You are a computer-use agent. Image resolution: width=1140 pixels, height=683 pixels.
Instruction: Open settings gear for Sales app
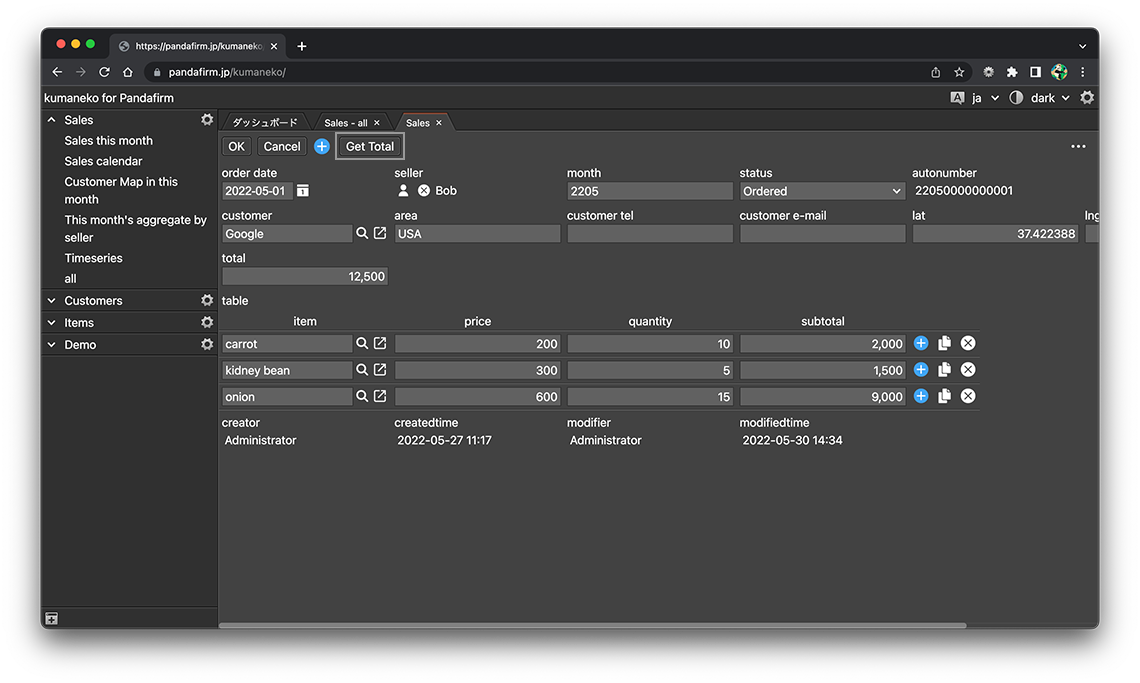[x=207, y=119]
